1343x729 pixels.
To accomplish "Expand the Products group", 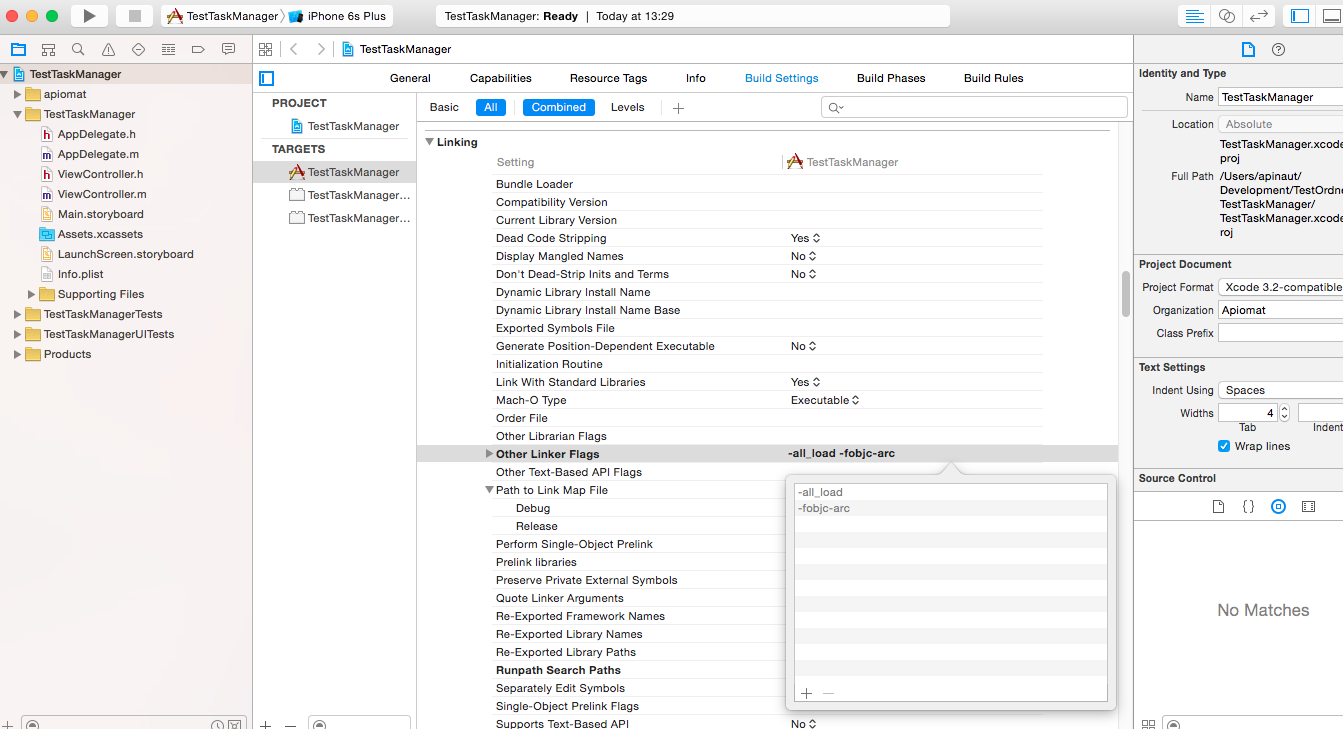I will tap(17, 354).
